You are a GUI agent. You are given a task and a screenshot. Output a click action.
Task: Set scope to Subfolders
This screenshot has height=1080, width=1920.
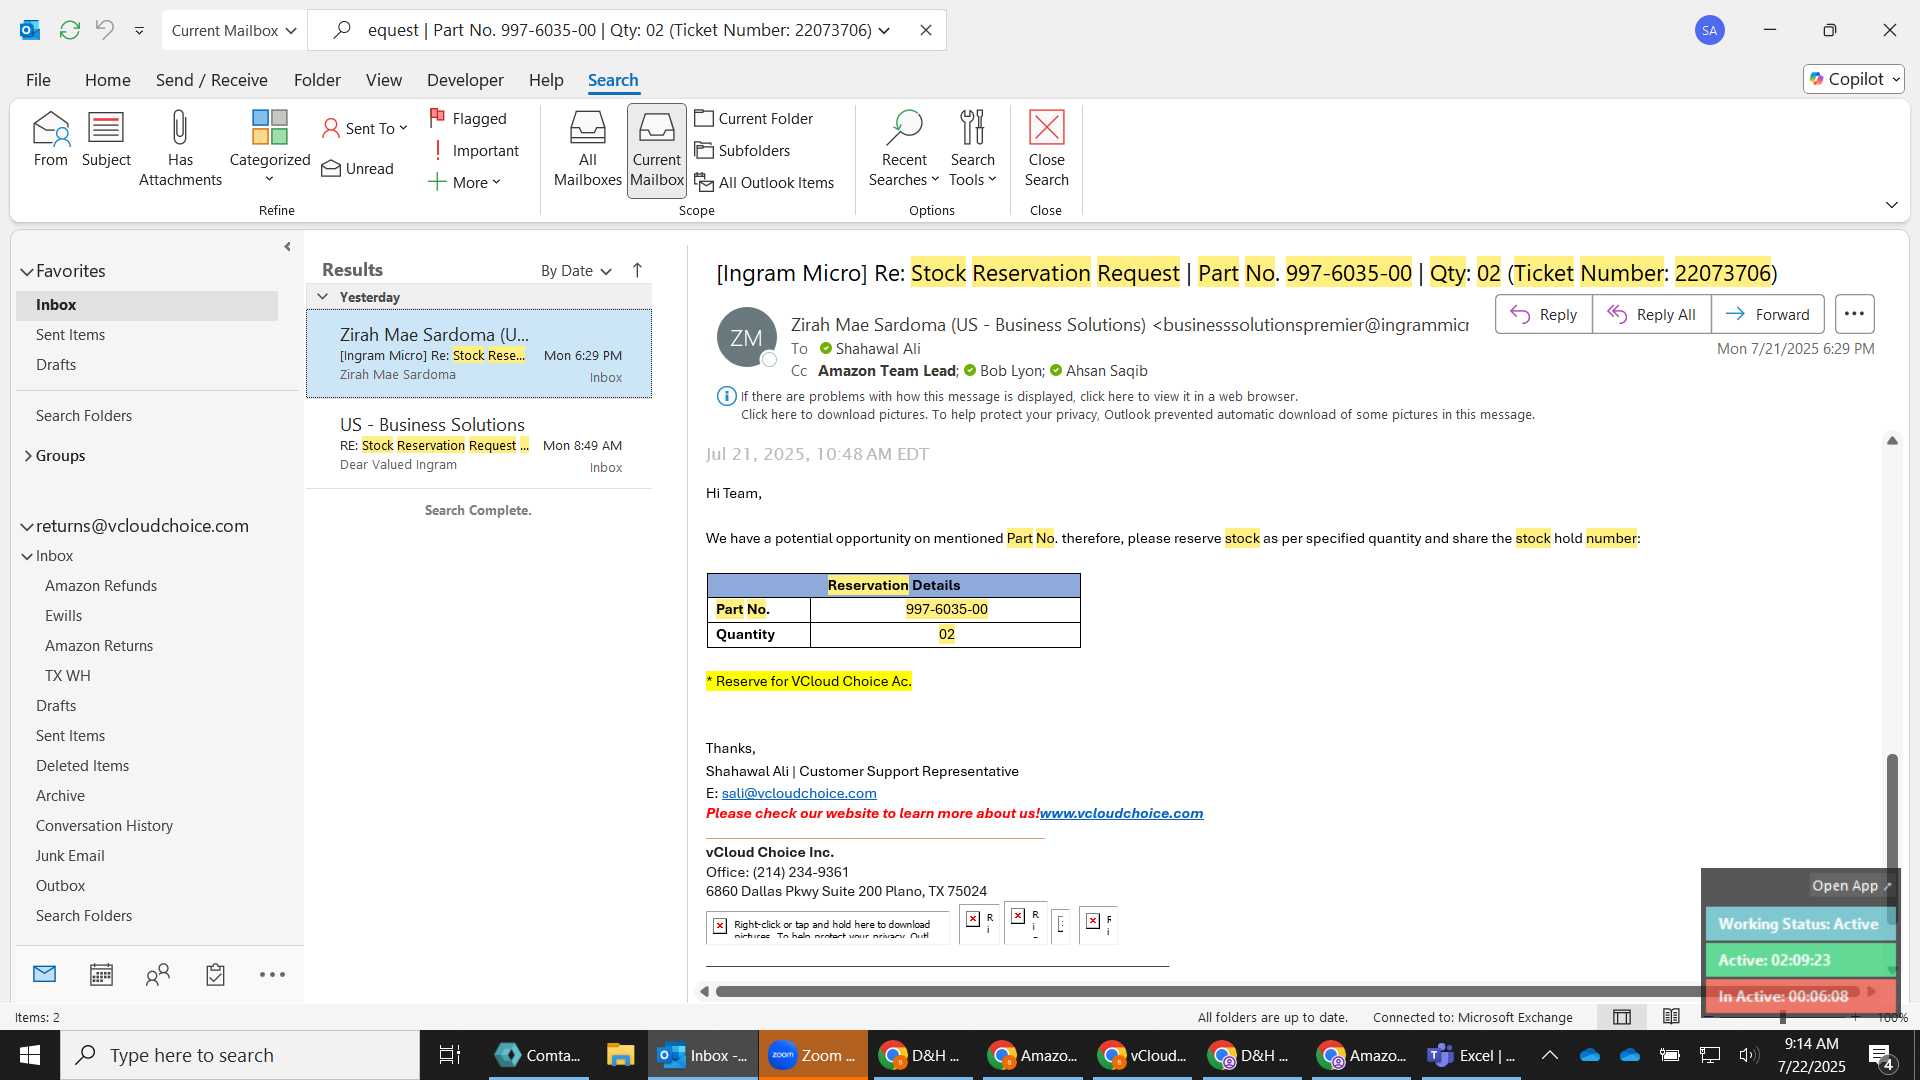[743, 150]
